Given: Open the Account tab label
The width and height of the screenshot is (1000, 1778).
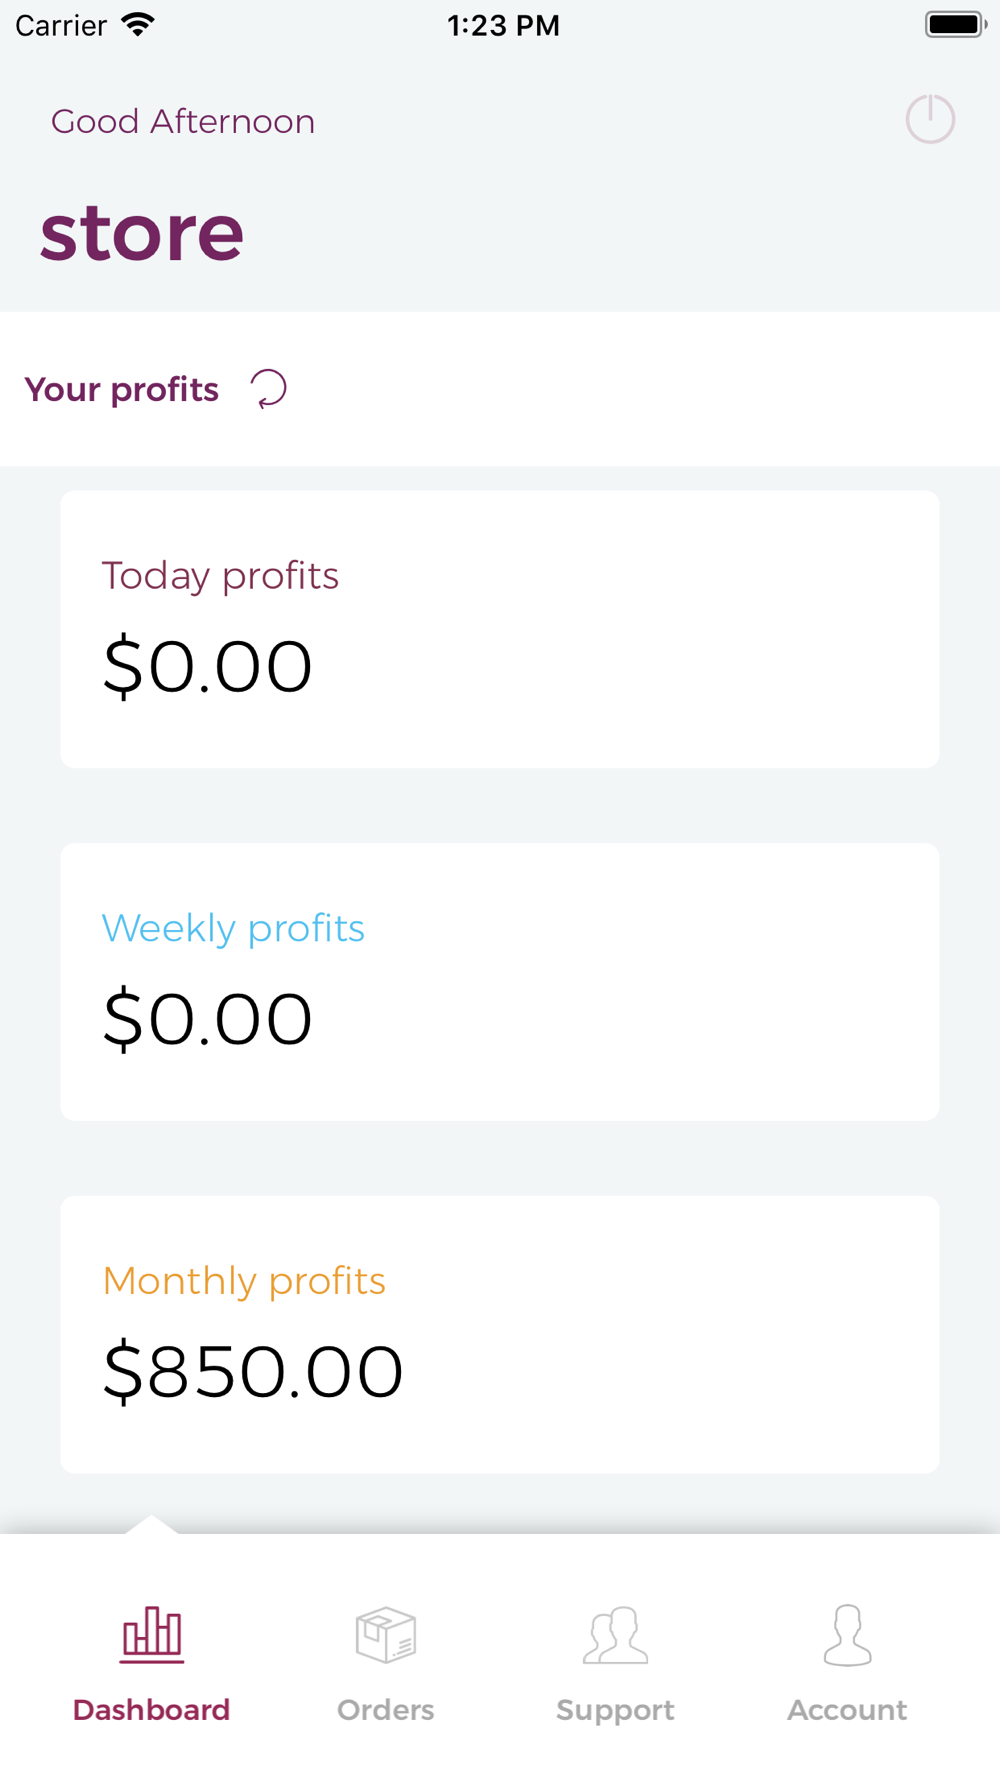Looking at the screenshot, I should coord(847,1710).
